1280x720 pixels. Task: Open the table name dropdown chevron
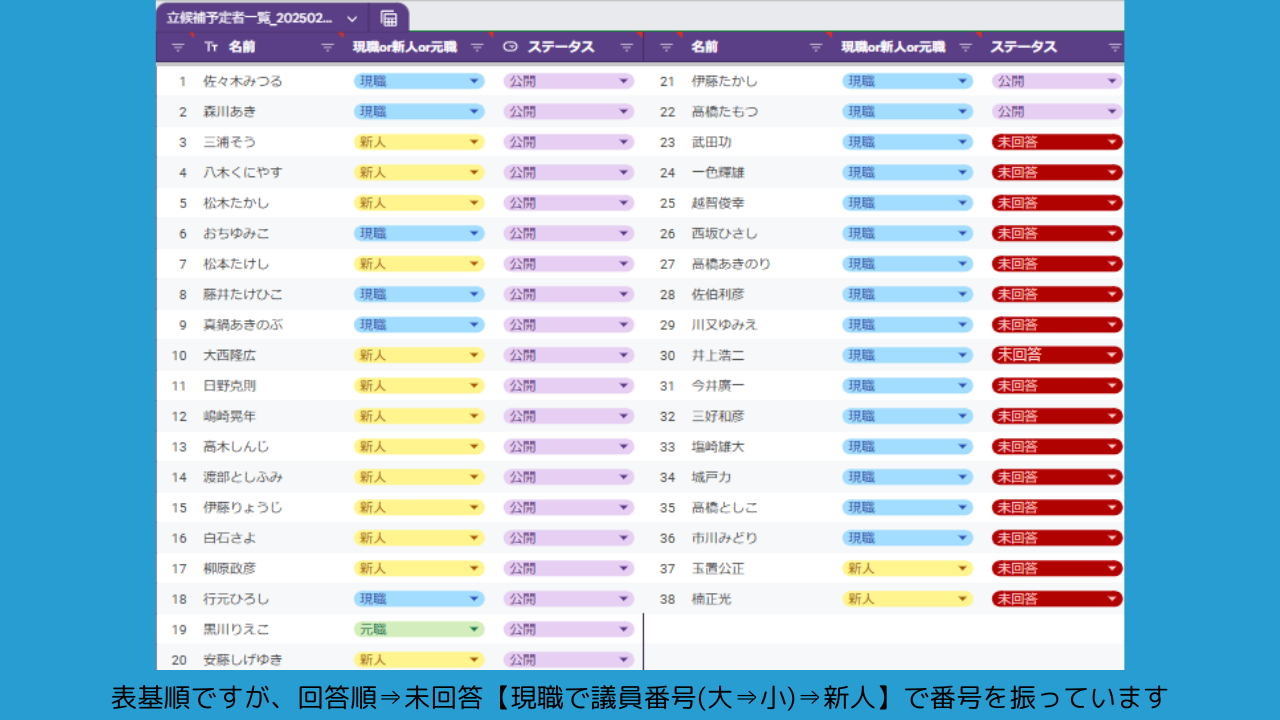(352, 18)
